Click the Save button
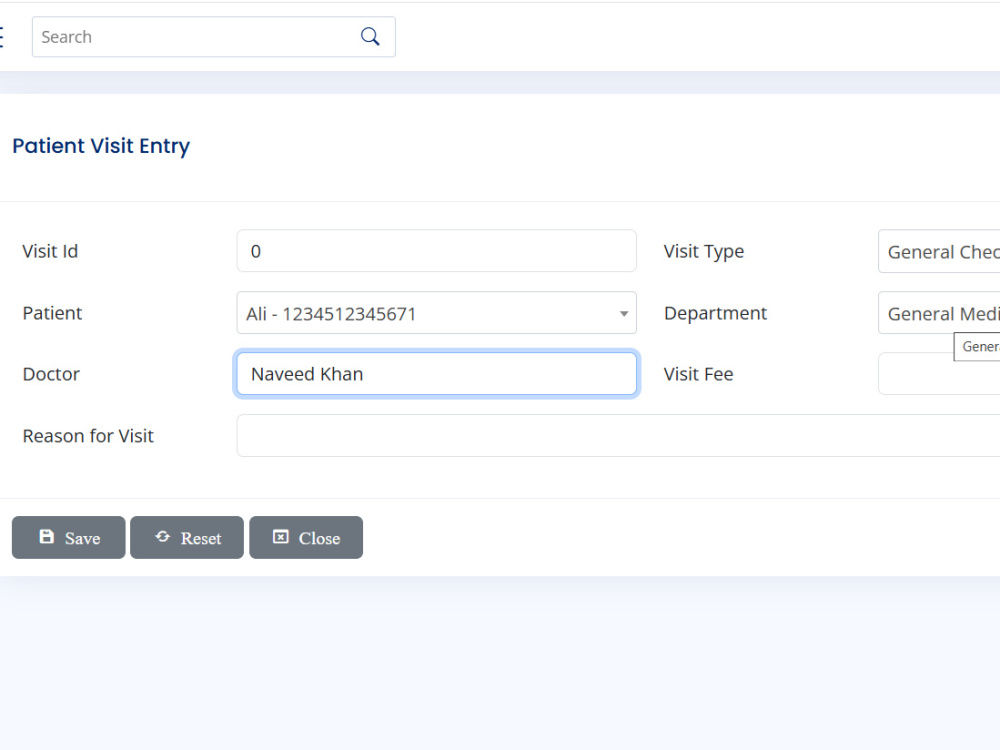The height and width of the screenshot is (750, 1000). click(69, 538)
